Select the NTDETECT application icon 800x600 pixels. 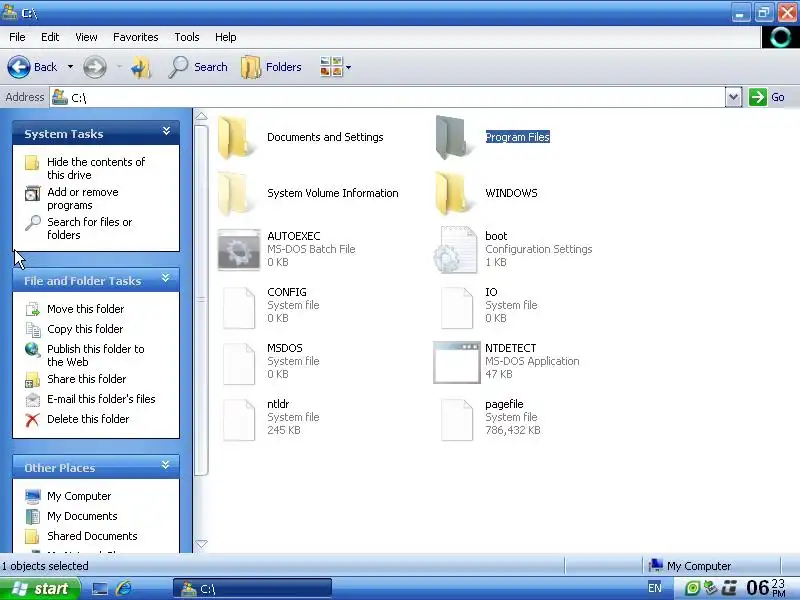(x=457, y=362)
